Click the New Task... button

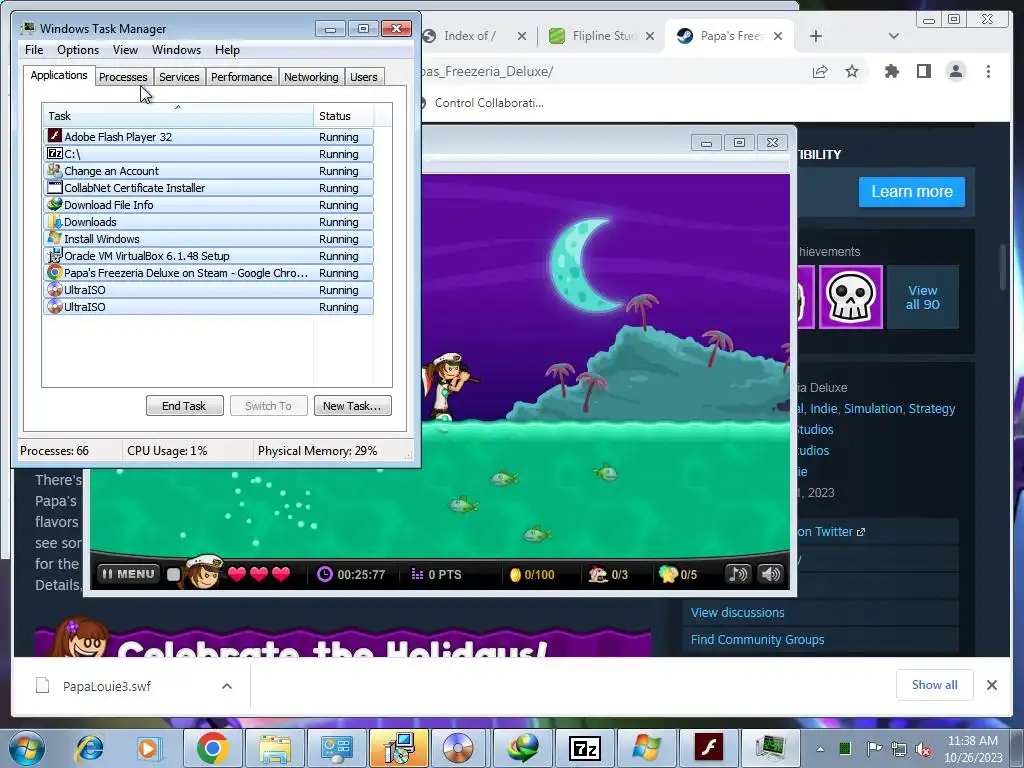[352, 406]
